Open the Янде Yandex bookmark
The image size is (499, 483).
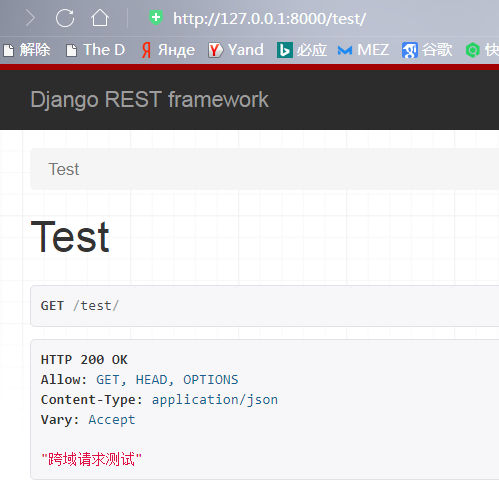point(168,50)
